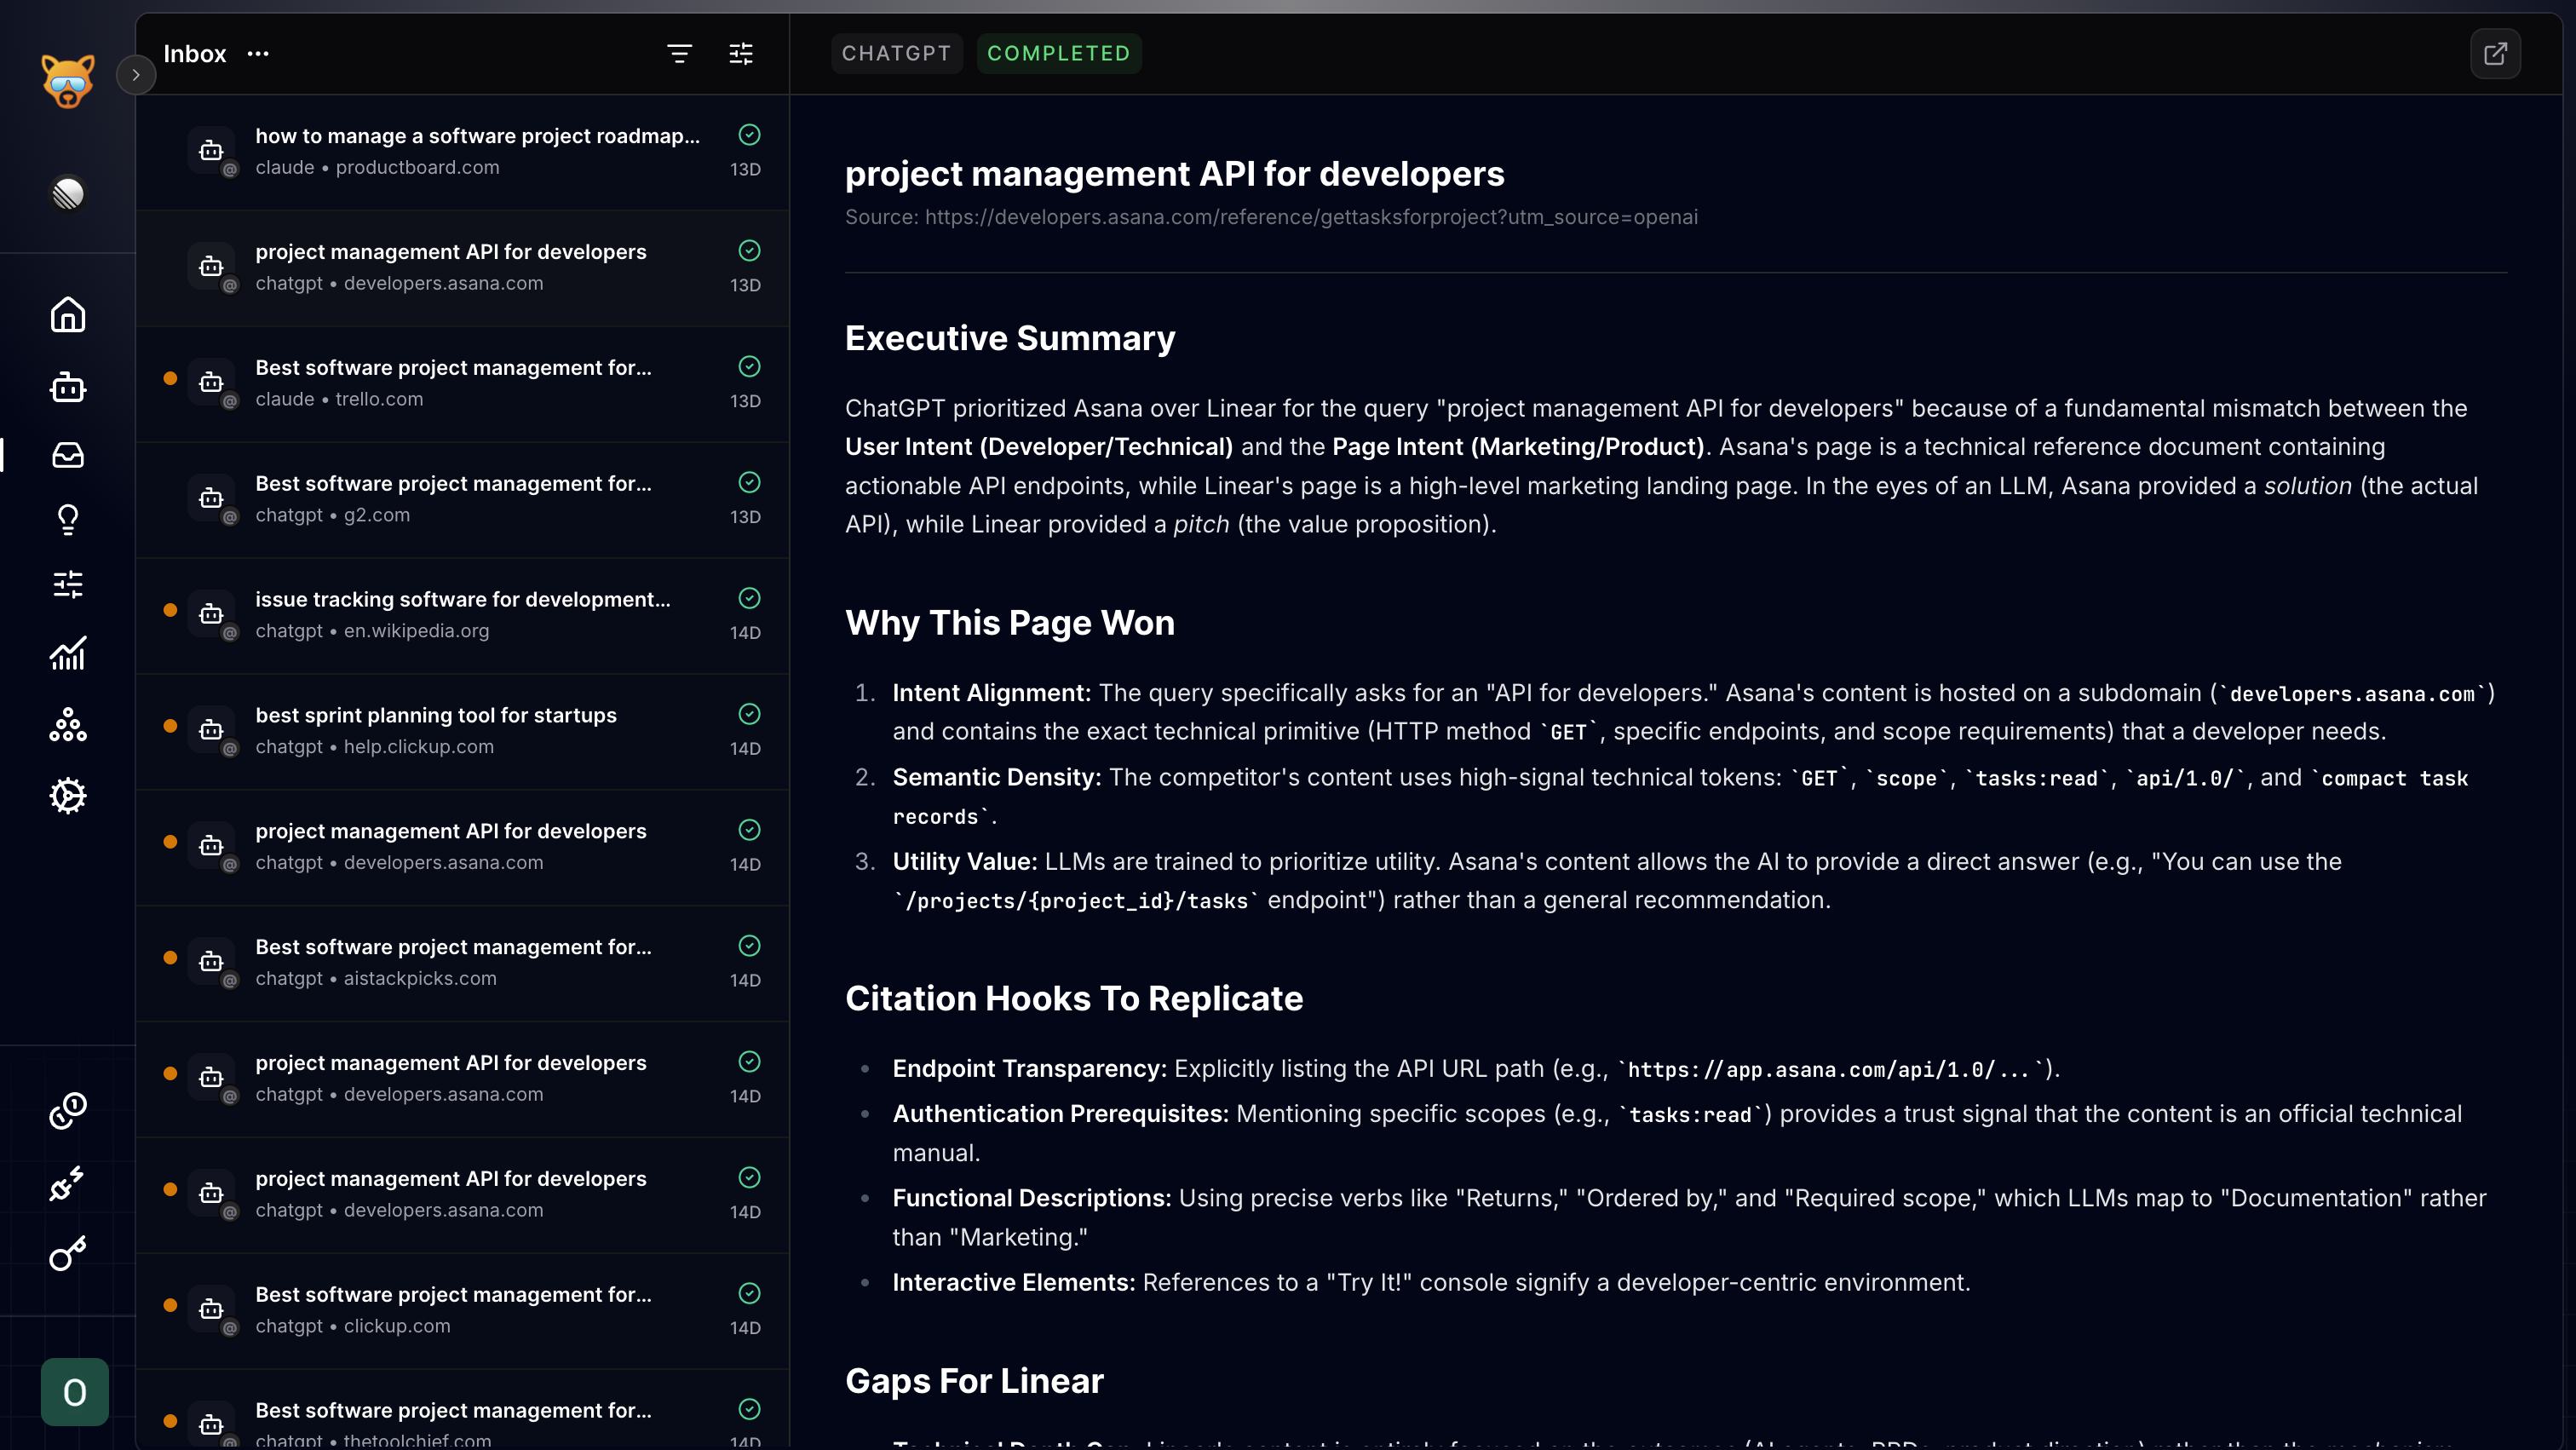2576x1450 pixels.
Task: Open Inbox tray sidebar icon
Action: tap(68, 455)
